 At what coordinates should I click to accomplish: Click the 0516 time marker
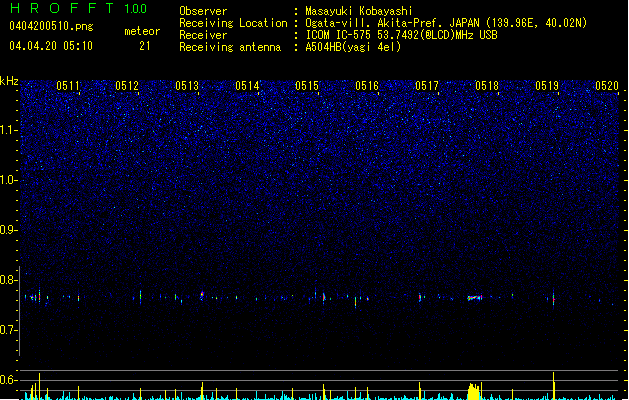[367, 86]
